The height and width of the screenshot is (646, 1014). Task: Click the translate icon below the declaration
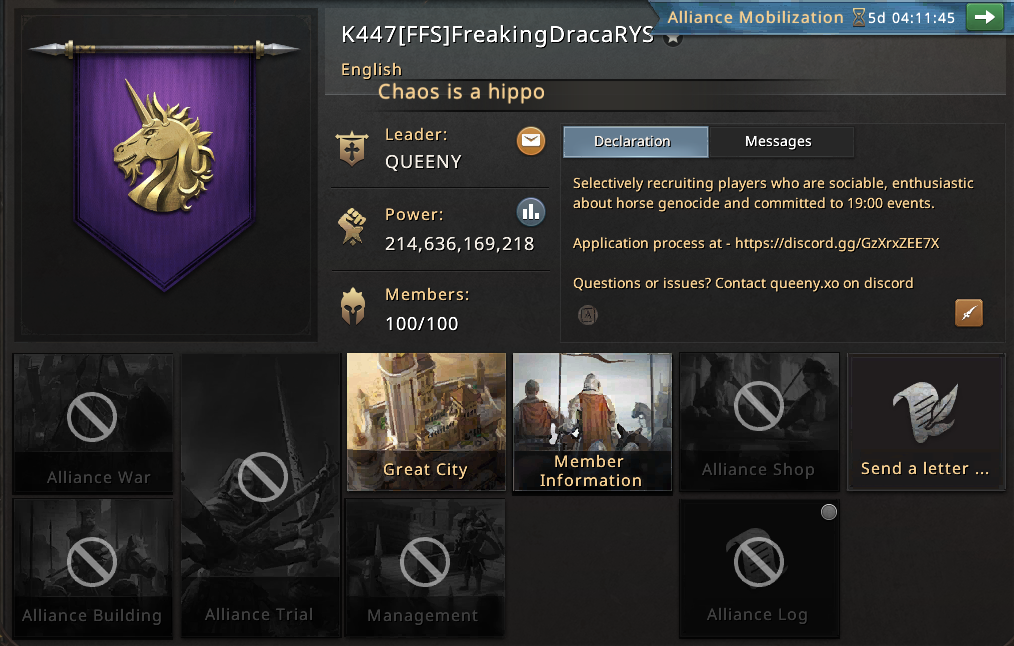[x=587, y=315]
